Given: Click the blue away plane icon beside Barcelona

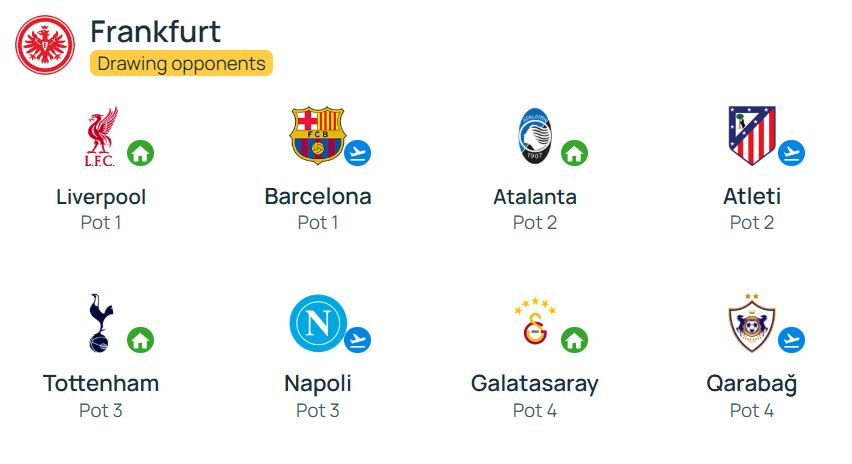Looking at the screenshot, I should point(358,153).
